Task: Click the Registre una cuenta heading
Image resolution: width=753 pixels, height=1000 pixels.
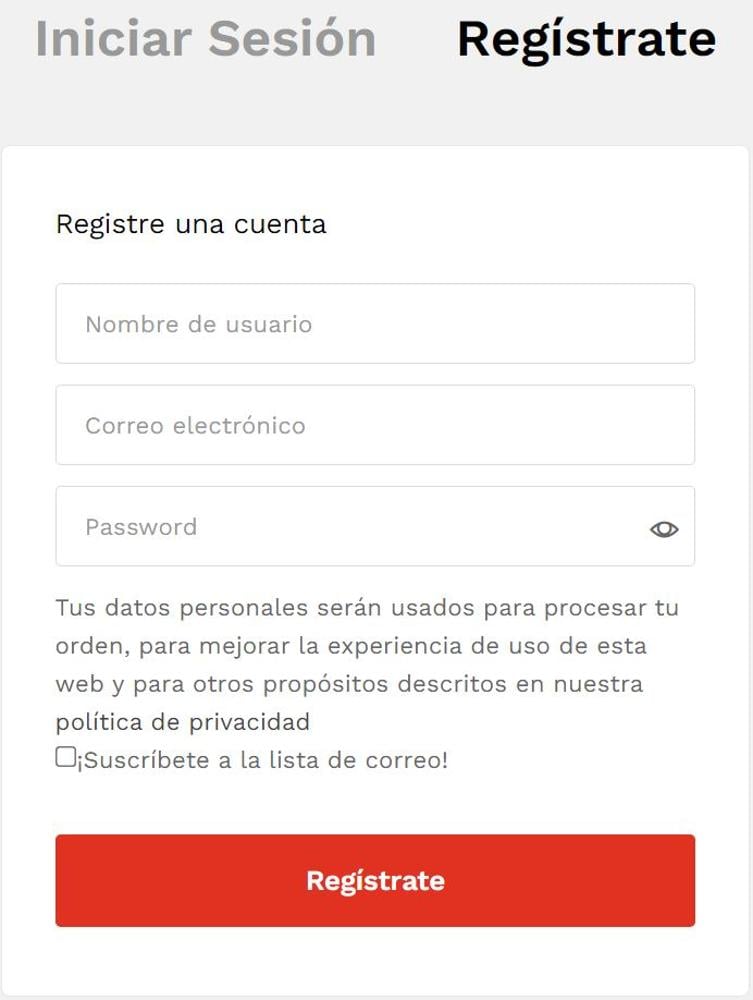Action: [191, 224]
